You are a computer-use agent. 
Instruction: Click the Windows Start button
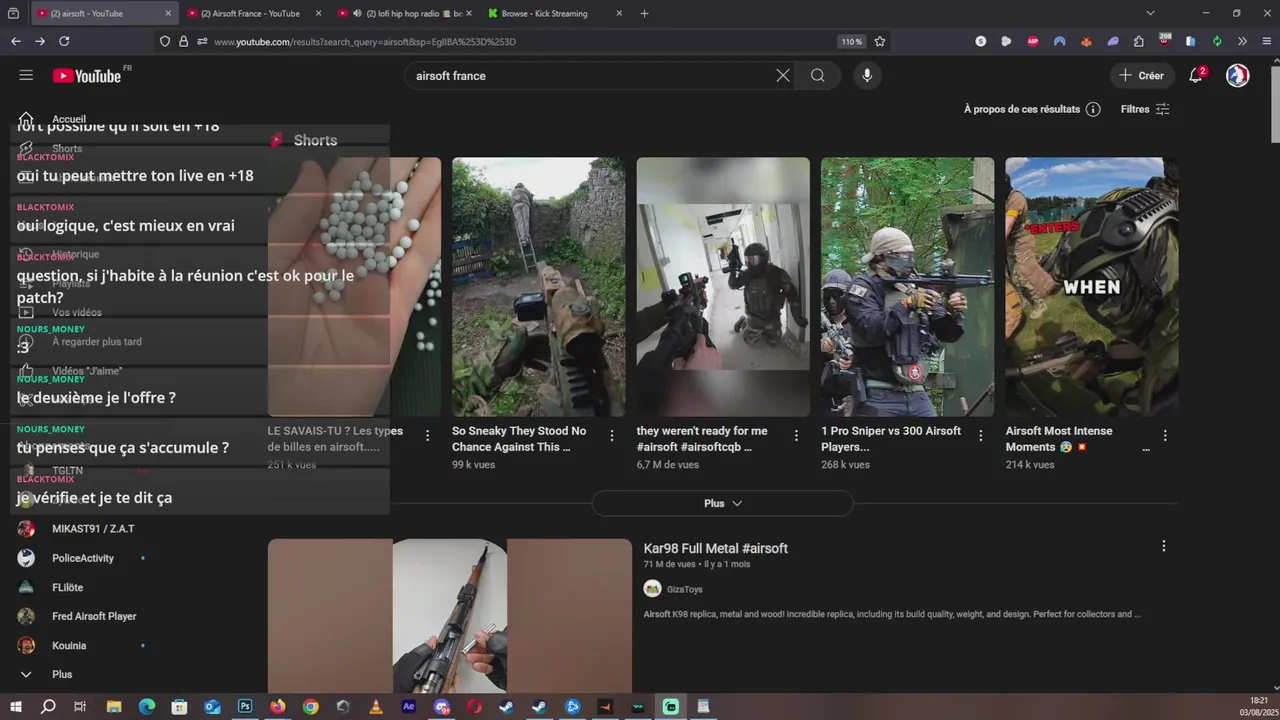pyautogui.click(x=15, y=706)
